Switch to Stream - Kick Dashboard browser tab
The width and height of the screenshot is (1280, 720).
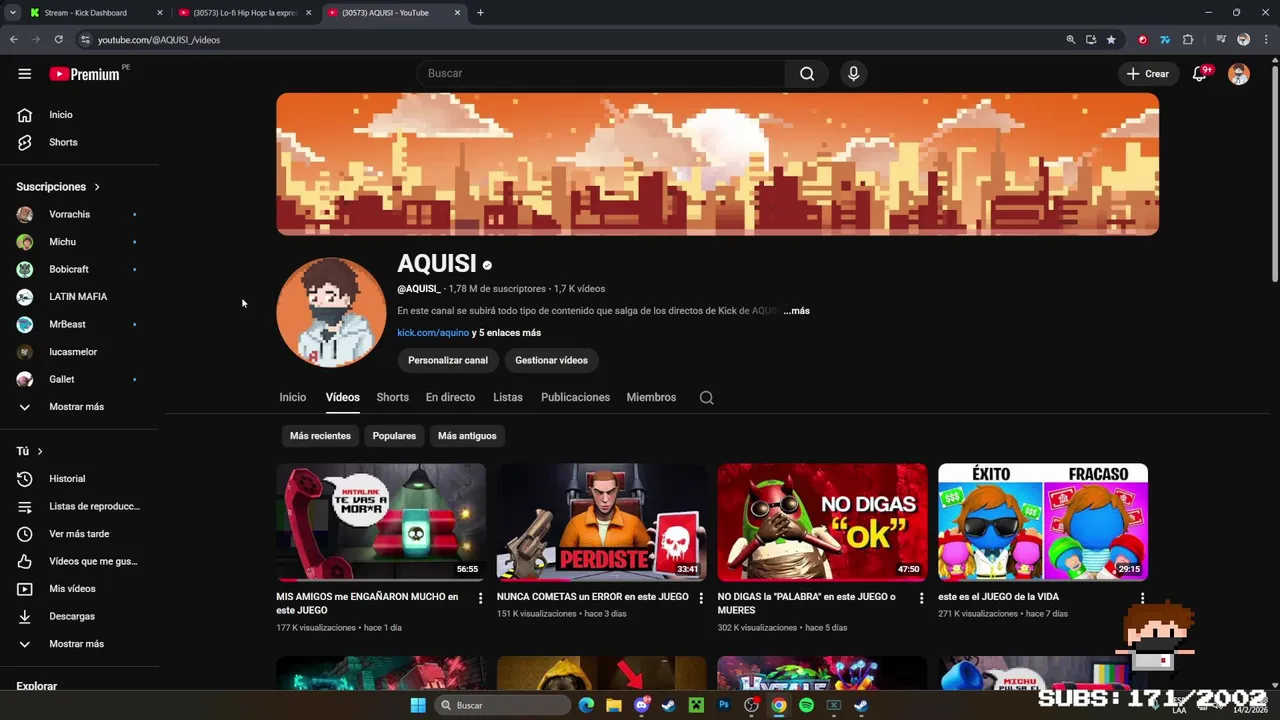coord(95,13)
